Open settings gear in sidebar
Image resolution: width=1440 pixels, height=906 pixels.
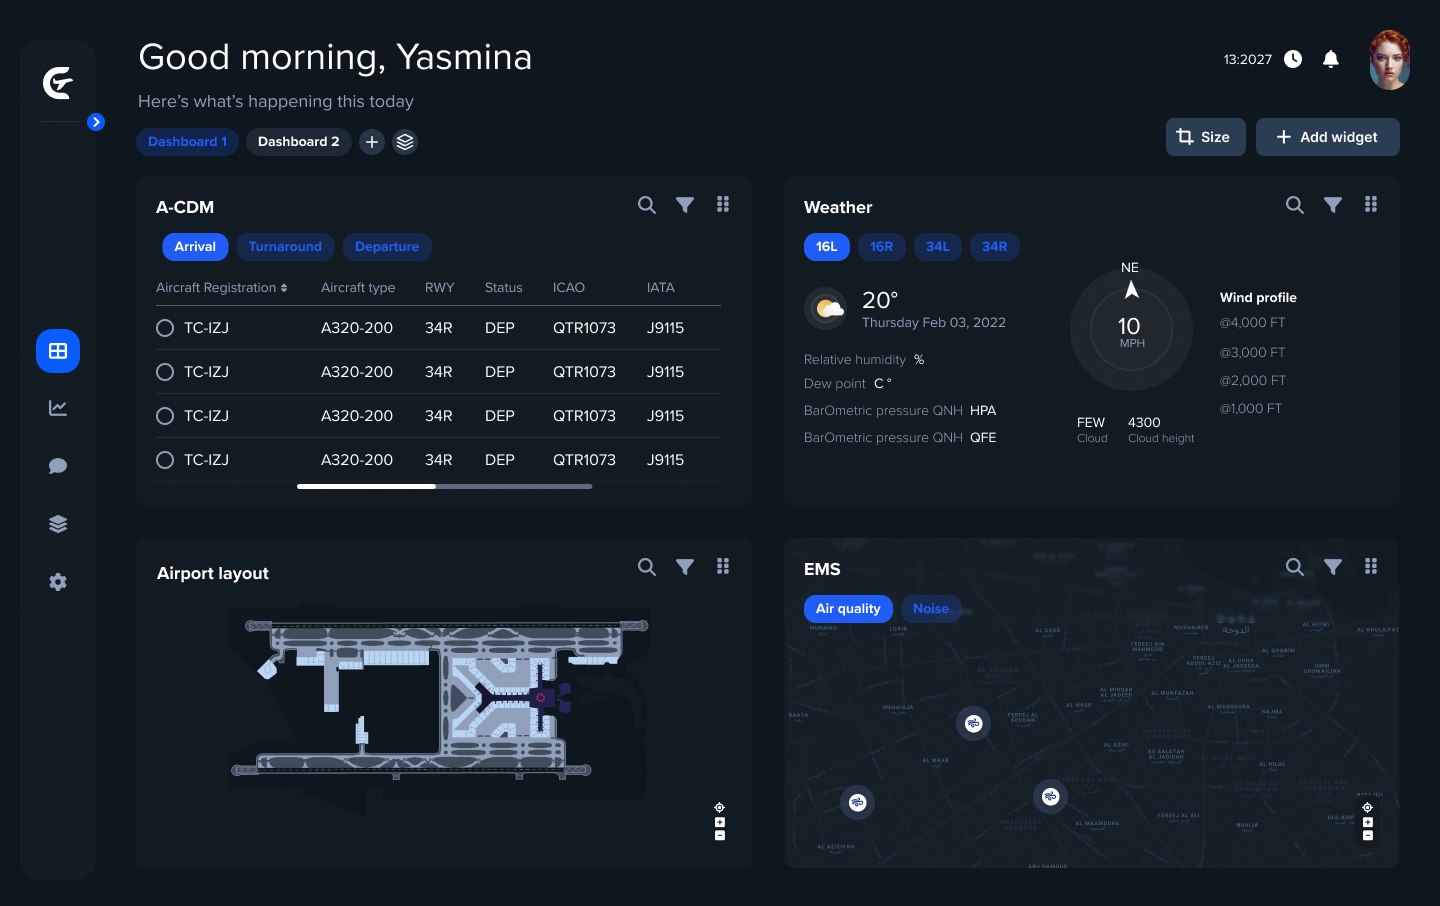coord(58,582)
